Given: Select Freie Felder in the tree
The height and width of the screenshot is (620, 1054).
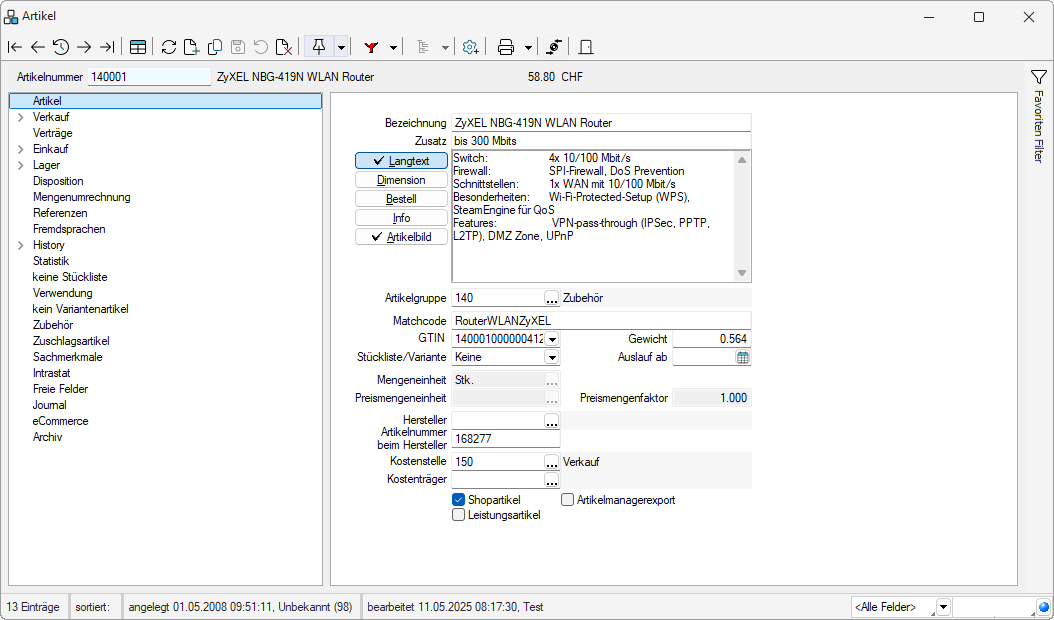Looking at the screenshot, I should tap(60, 389).
